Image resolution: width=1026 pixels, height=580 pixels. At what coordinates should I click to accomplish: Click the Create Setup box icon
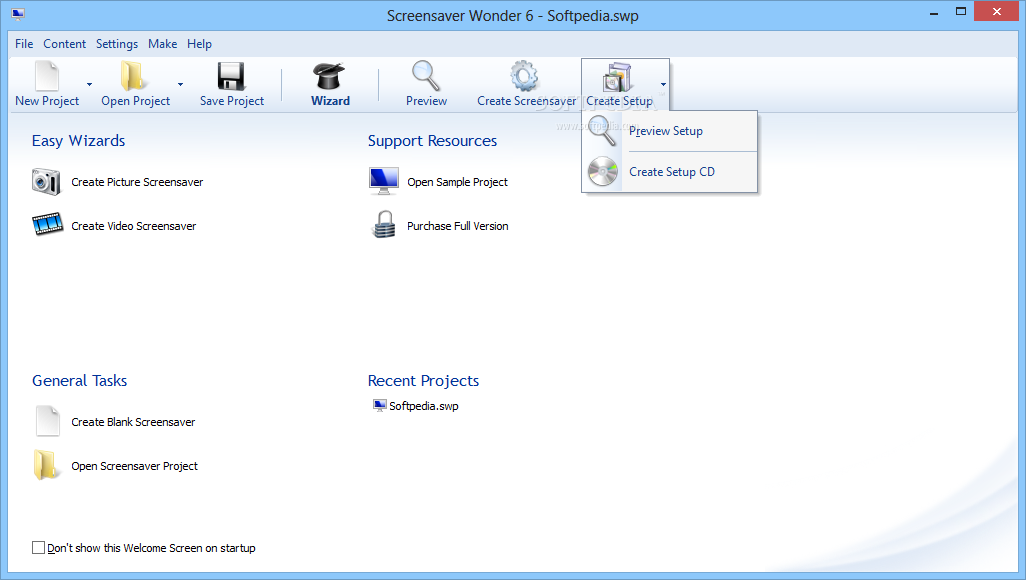click(x=617, y=77)
